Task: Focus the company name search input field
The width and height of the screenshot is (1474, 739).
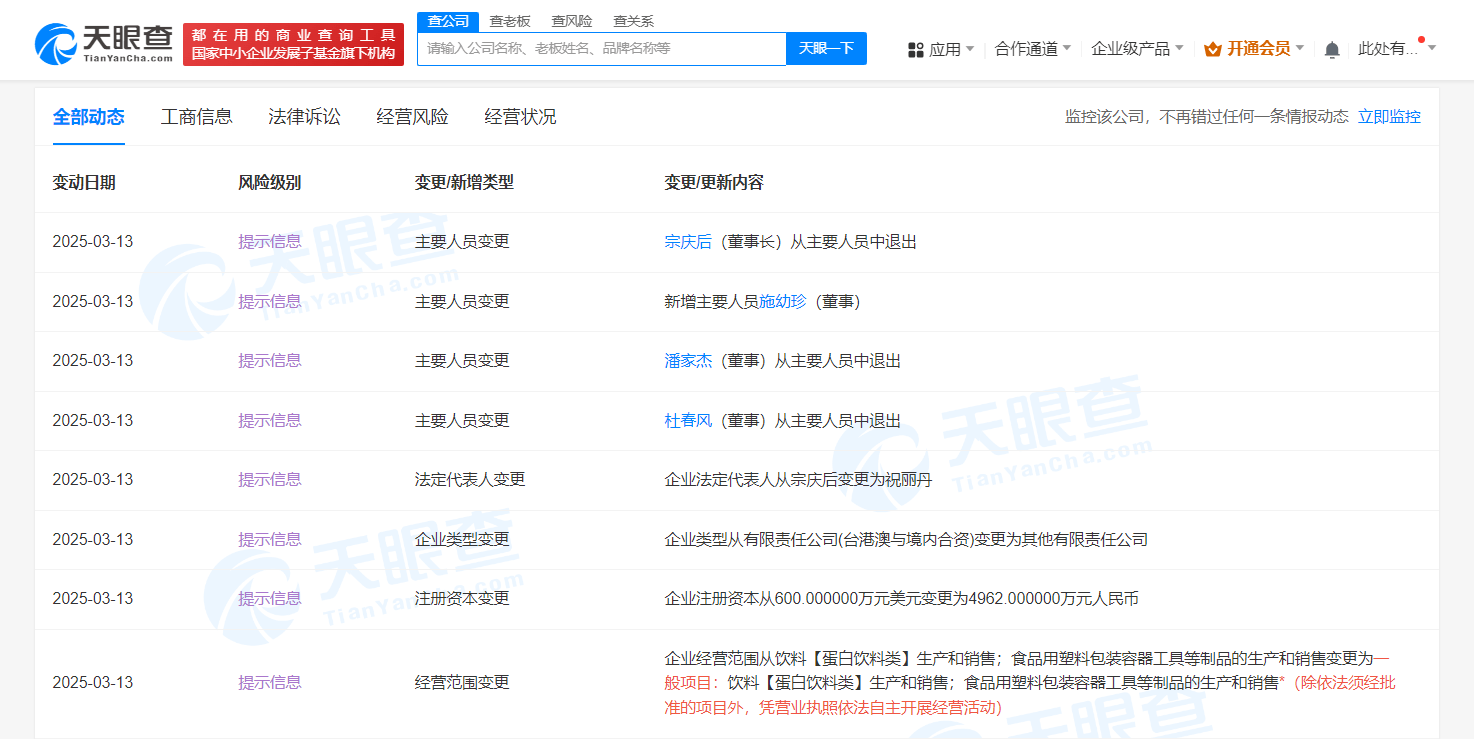Action: (x=602, y=48)
